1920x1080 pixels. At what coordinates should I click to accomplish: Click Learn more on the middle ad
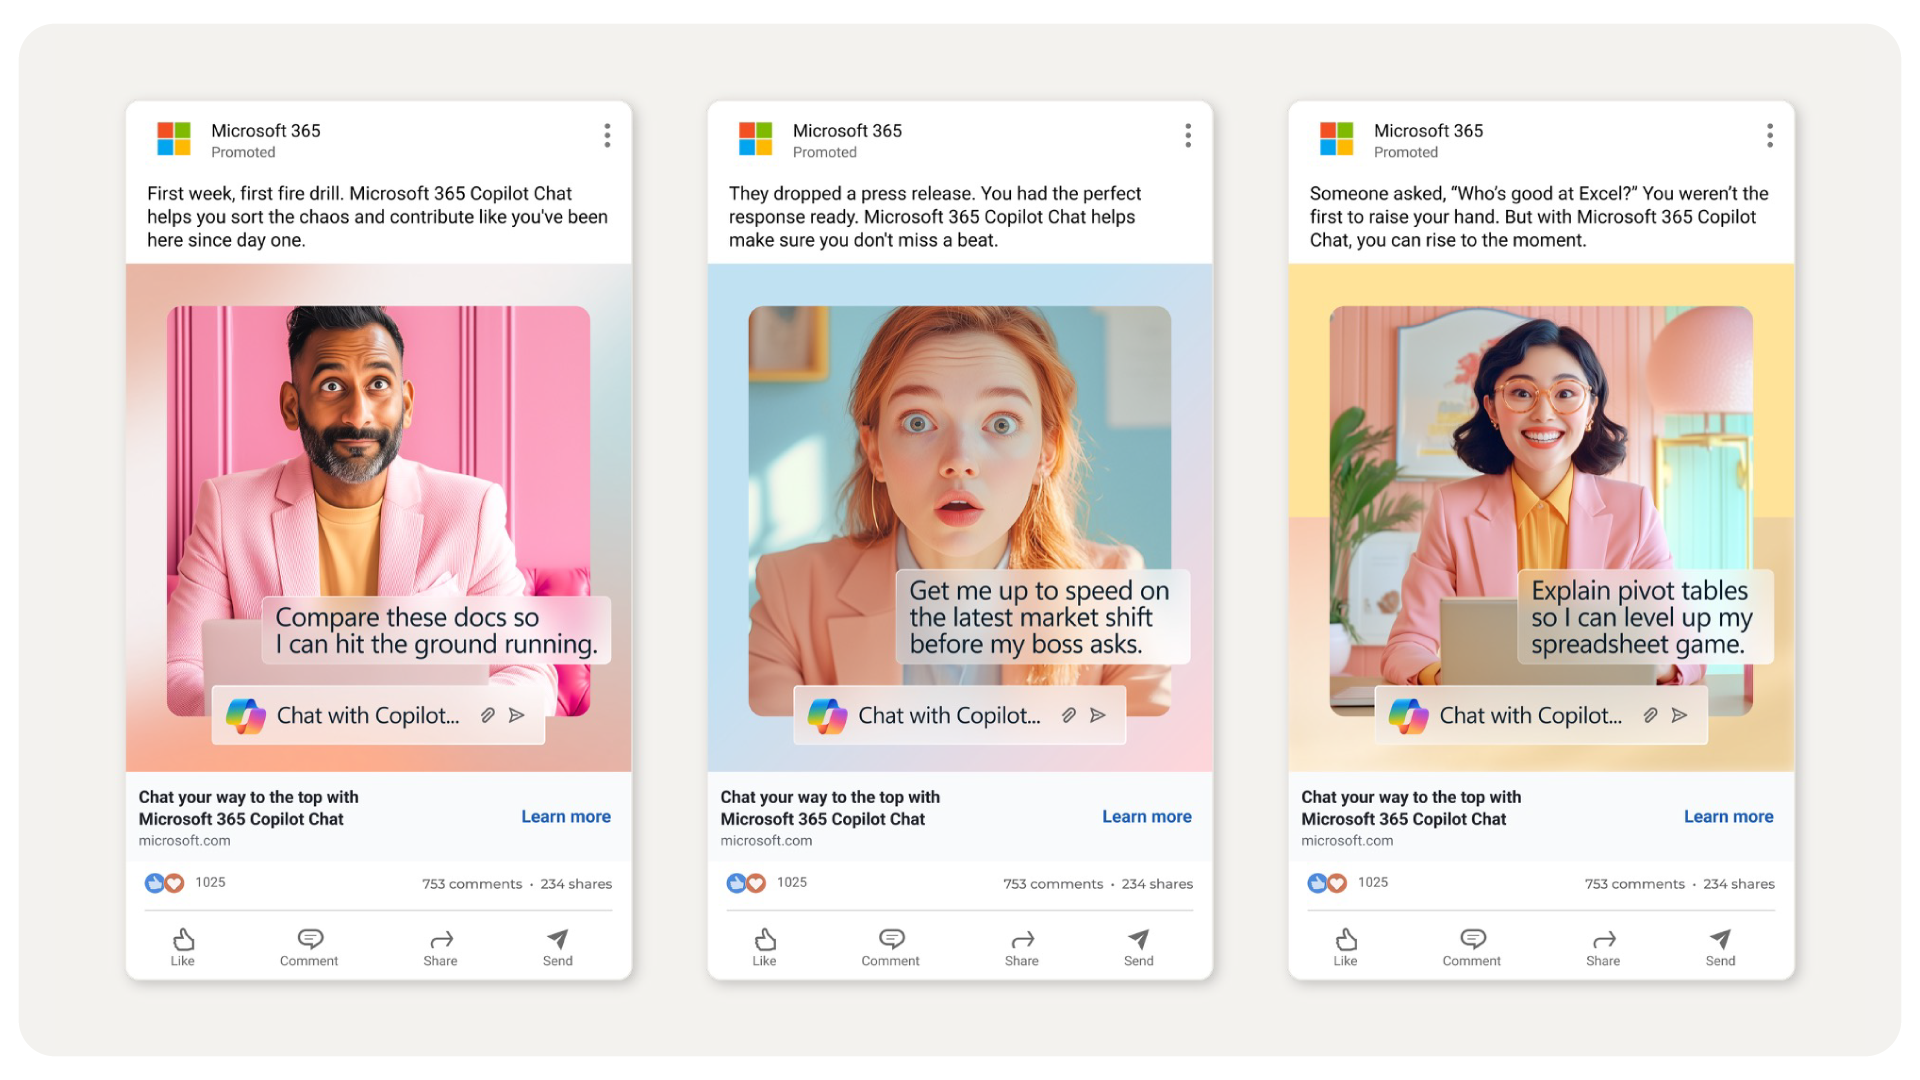click(1146, 816)
